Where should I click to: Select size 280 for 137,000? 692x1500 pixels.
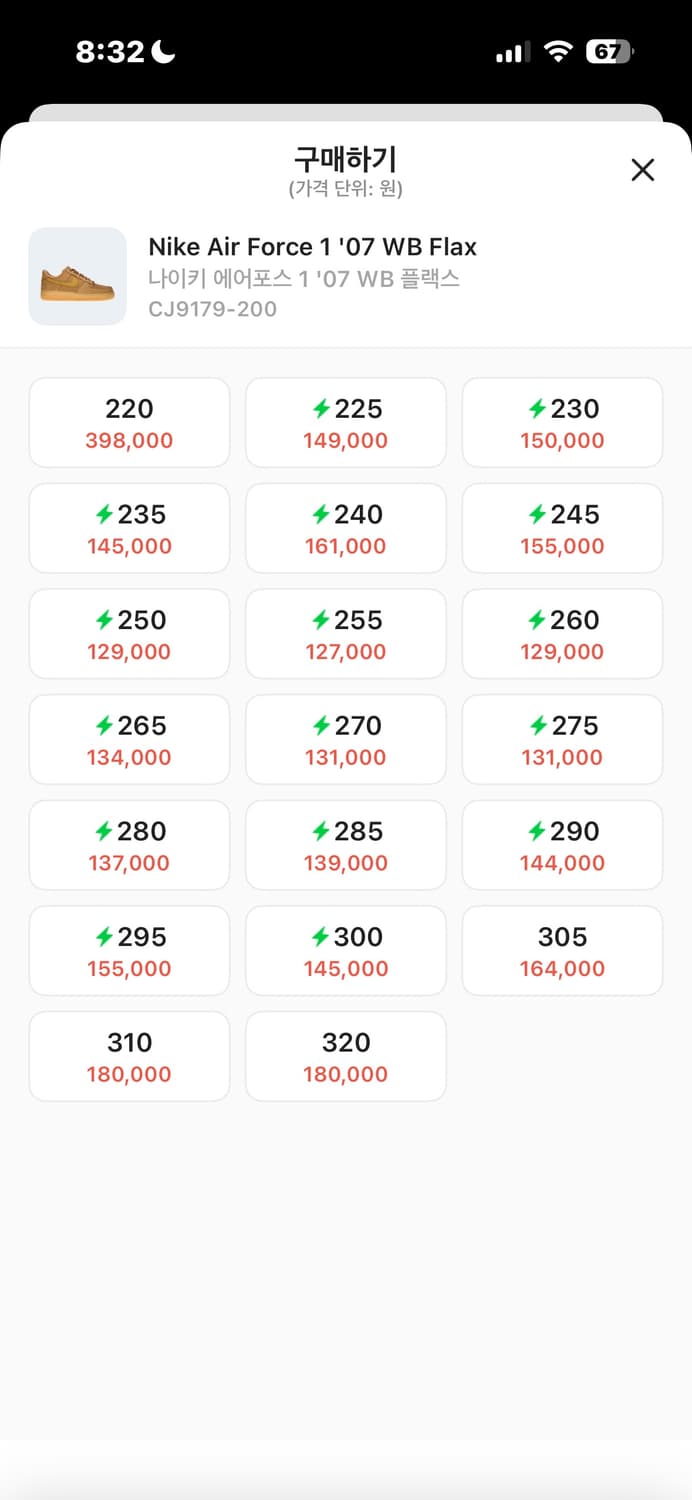coord(129,846)
